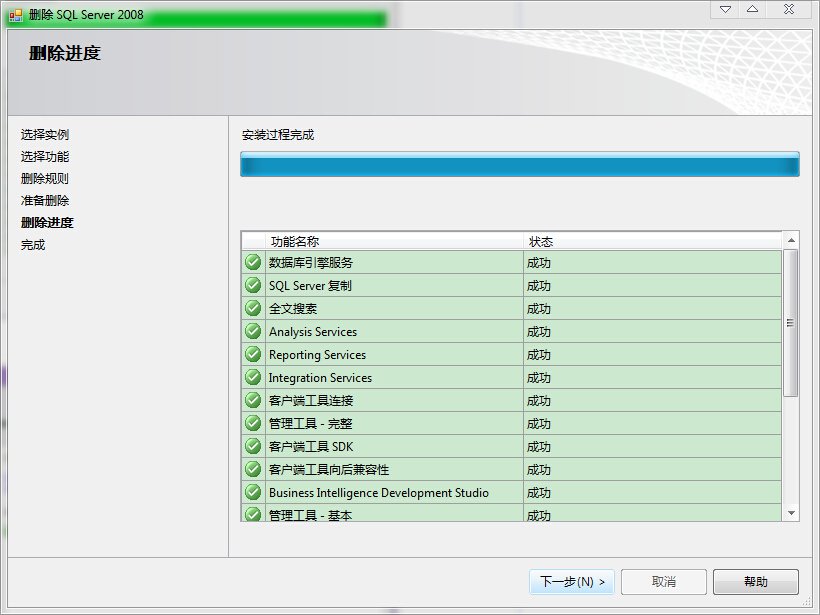Click success icon next to Reporting Services
The width and height of the screenshot is (820, 615).
(x=253, y=354)
